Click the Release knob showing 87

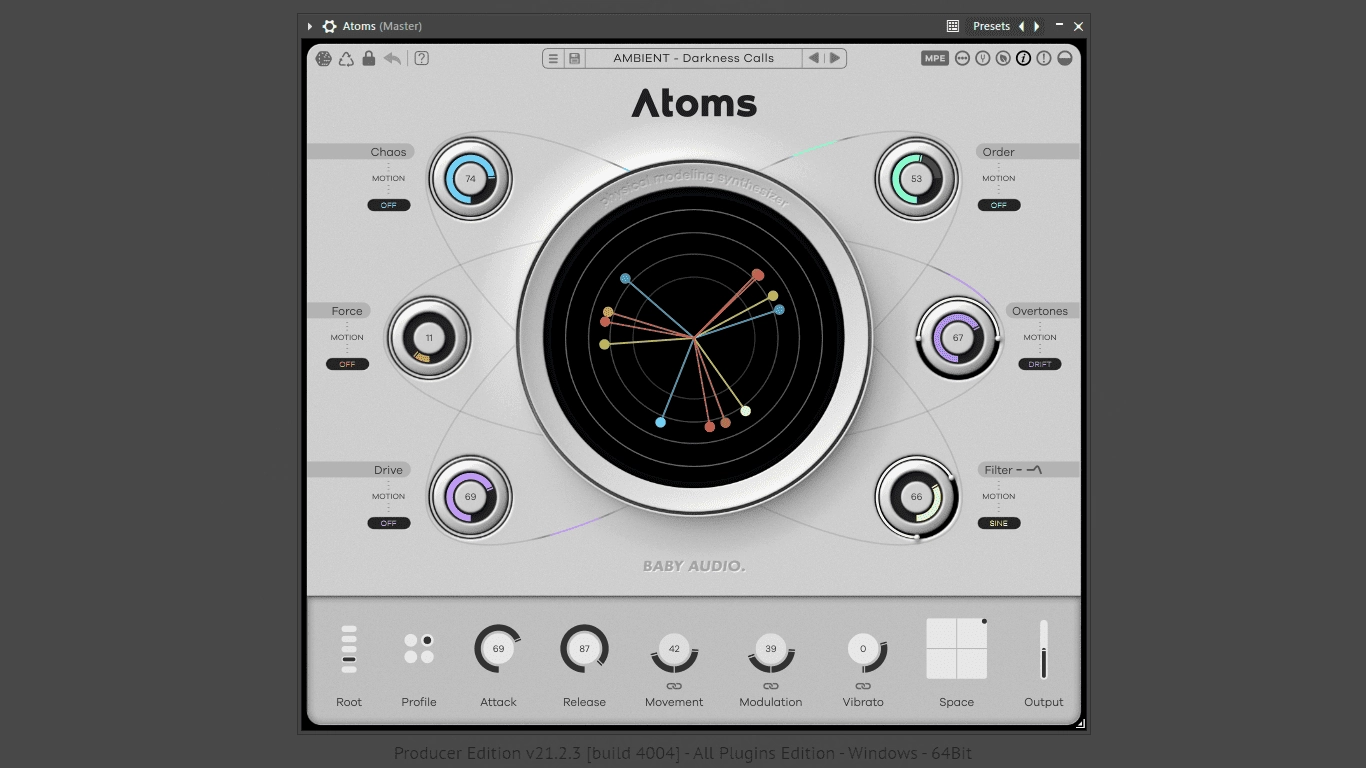pos(584,649)
